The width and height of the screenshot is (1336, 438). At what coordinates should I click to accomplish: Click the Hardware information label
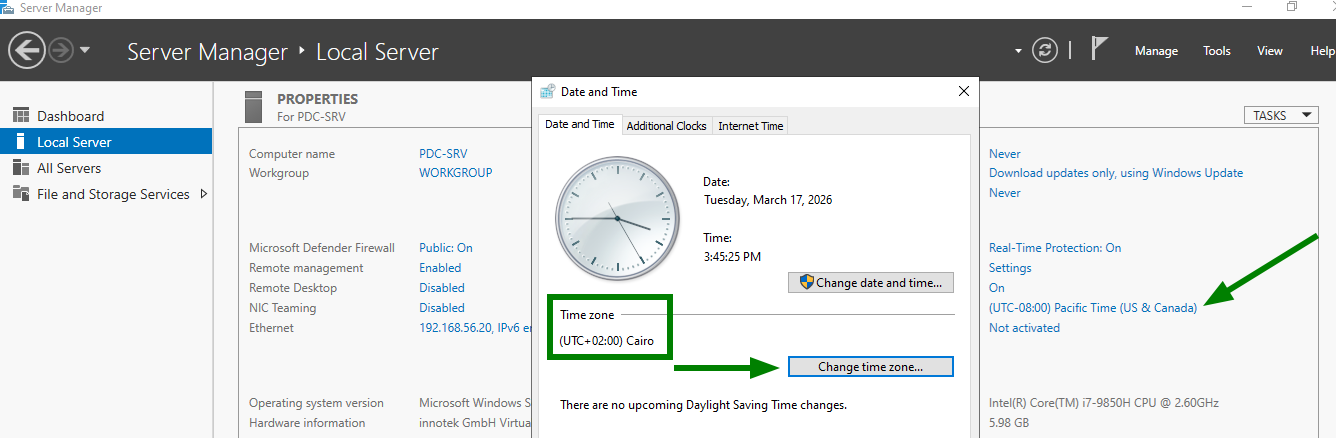tap(307, 423)
